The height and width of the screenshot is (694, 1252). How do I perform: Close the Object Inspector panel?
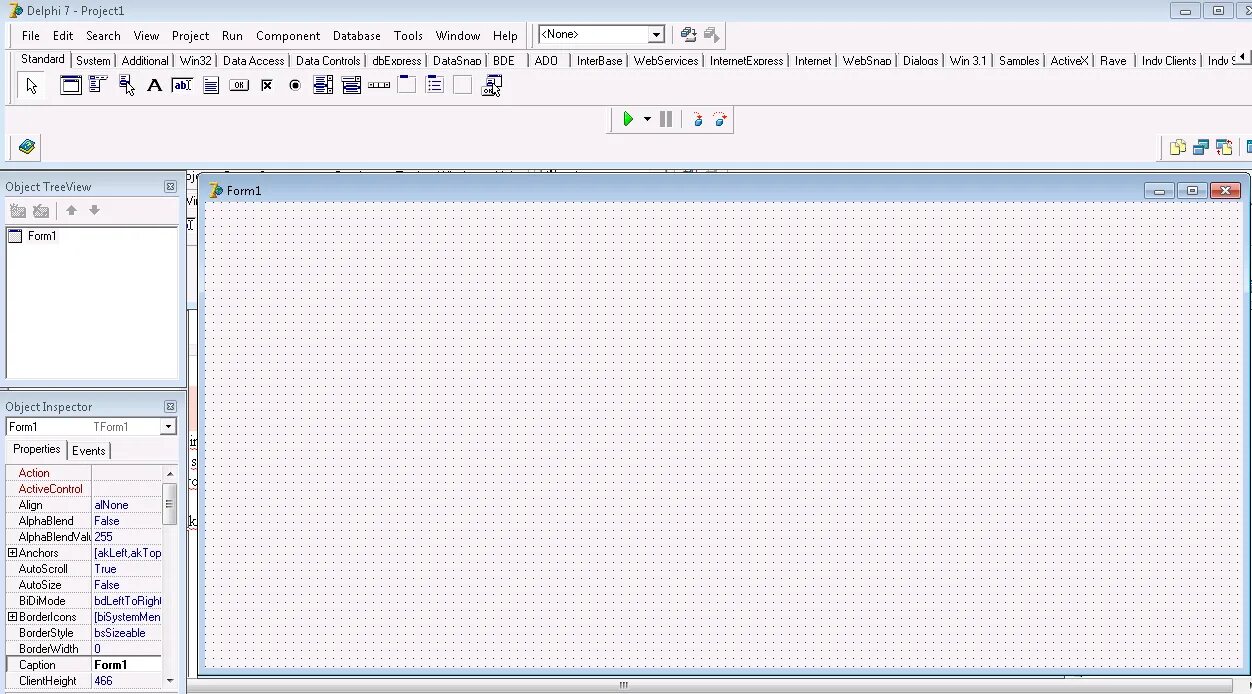pos(170,407)
